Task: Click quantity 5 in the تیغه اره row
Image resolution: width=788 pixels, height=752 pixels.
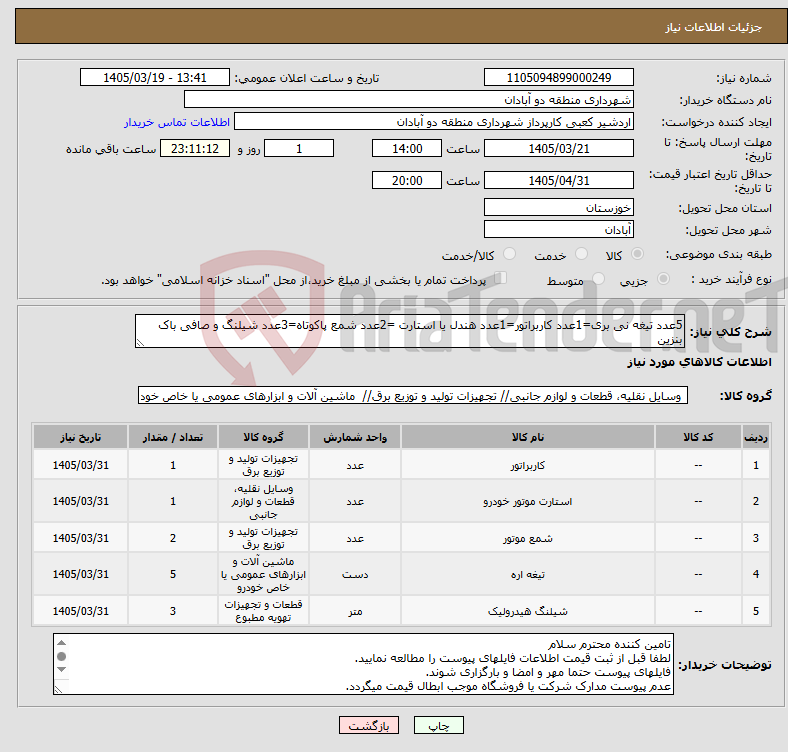Action: (x=173, y=574)
